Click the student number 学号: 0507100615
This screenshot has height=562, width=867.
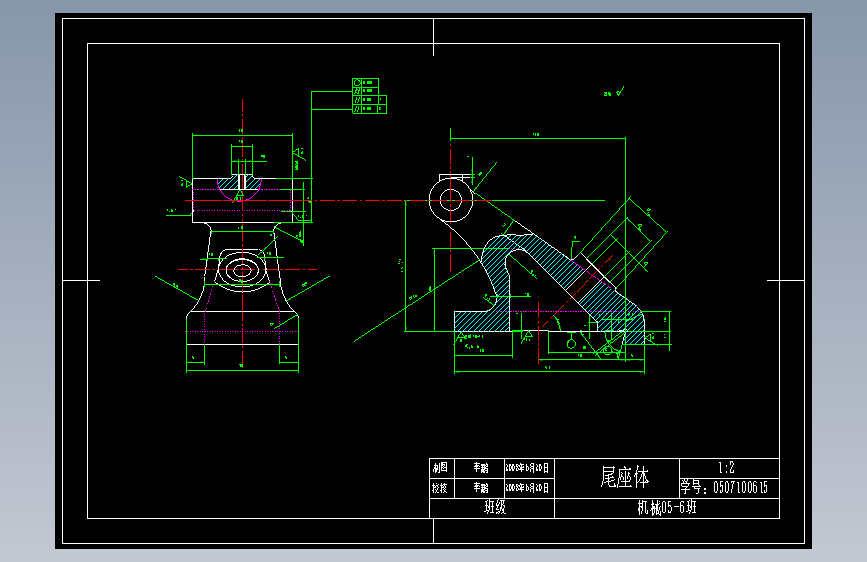[x=724, y=487]
